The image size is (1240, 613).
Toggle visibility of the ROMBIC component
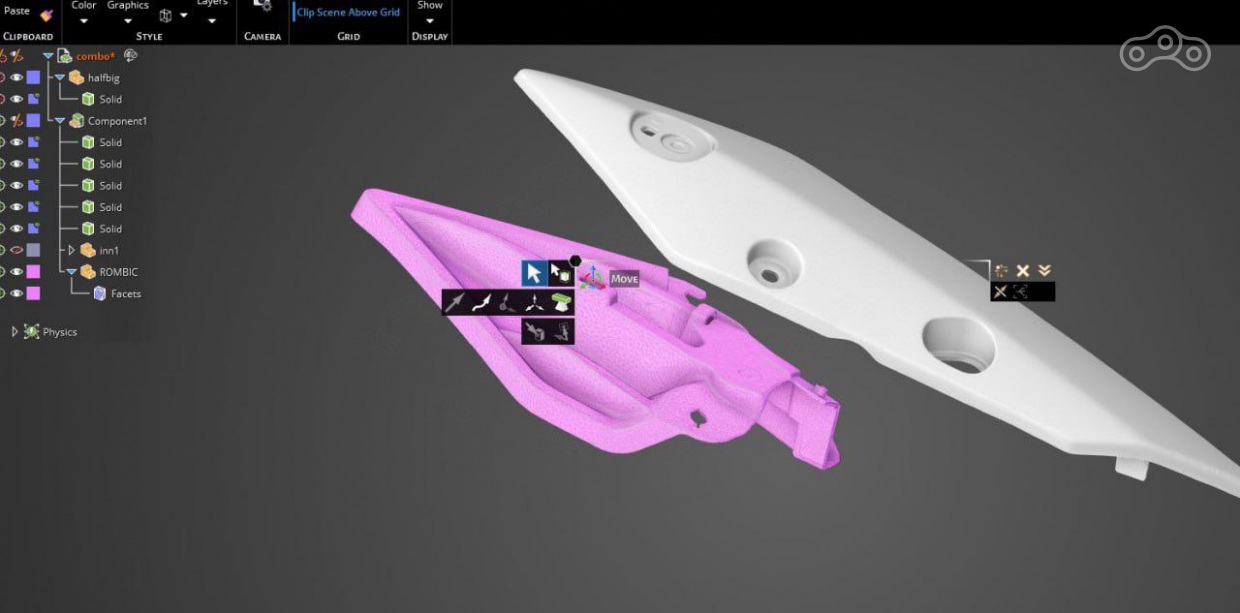coord(16,272)
